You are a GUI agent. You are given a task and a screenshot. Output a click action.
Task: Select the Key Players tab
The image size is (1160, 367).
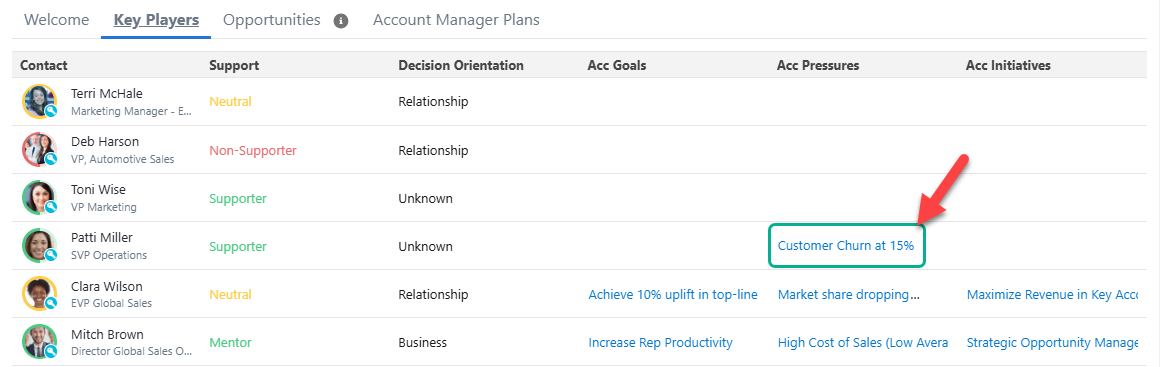click(156, 20)
